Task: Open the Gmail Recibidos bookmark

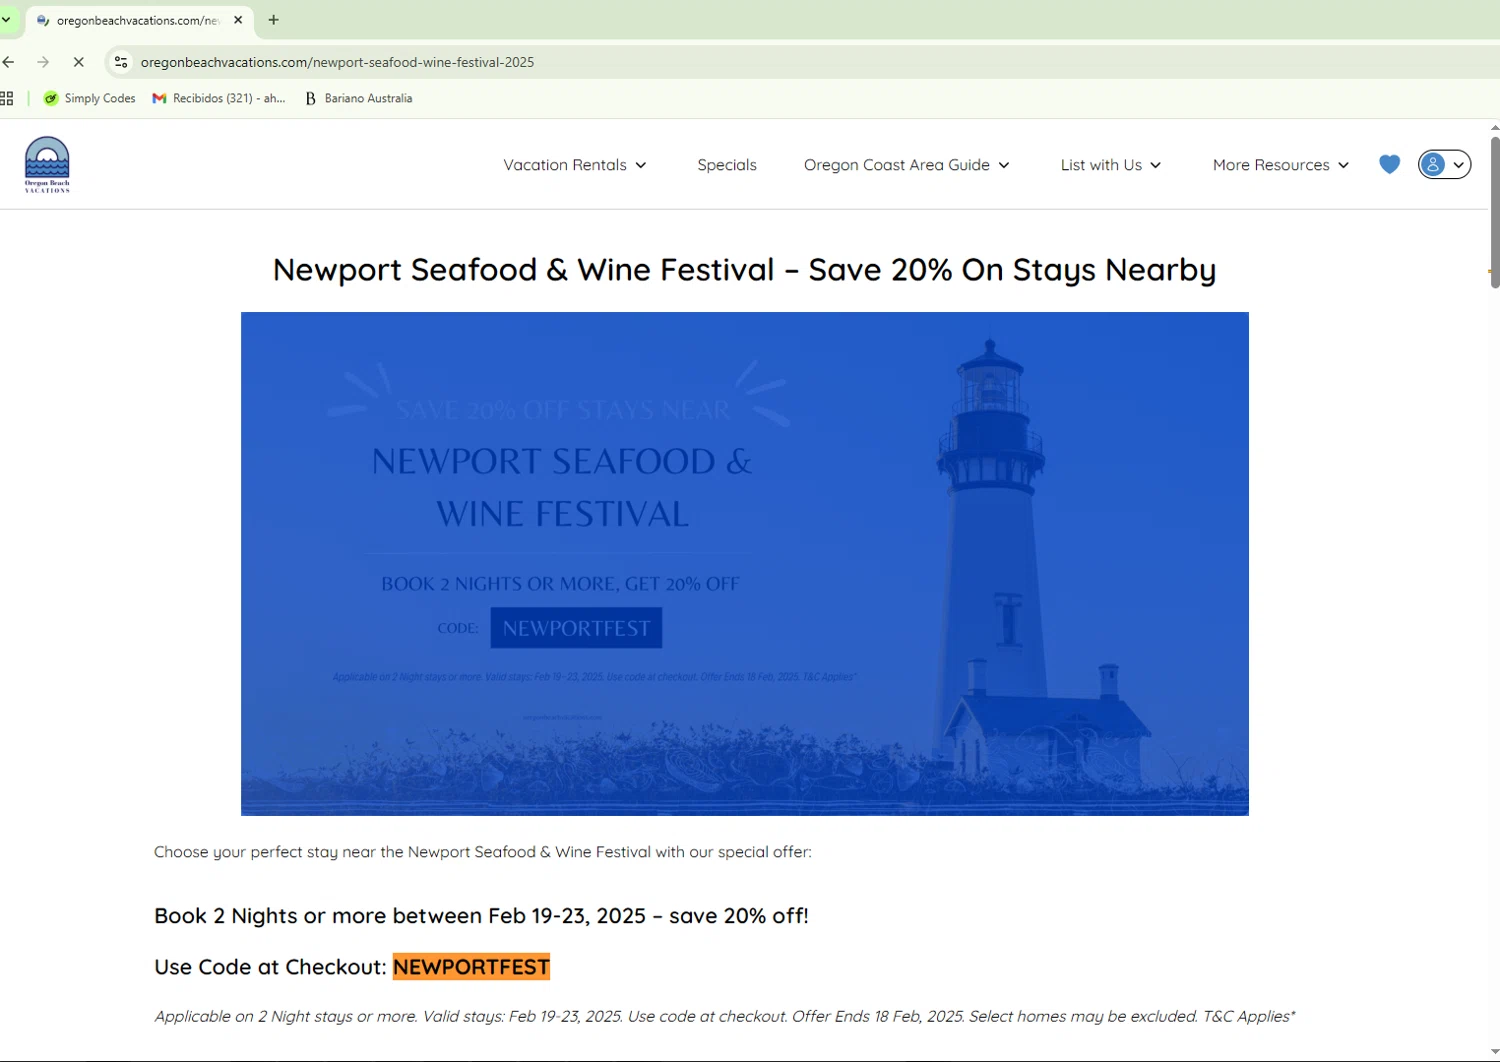Action: [x=219, y=98]
